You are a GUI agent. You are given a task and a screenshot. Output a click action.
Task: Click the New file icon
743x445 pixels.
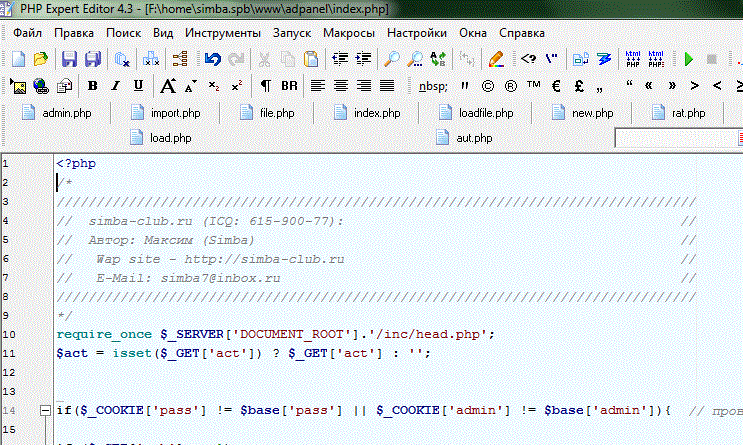coord(17,59)
